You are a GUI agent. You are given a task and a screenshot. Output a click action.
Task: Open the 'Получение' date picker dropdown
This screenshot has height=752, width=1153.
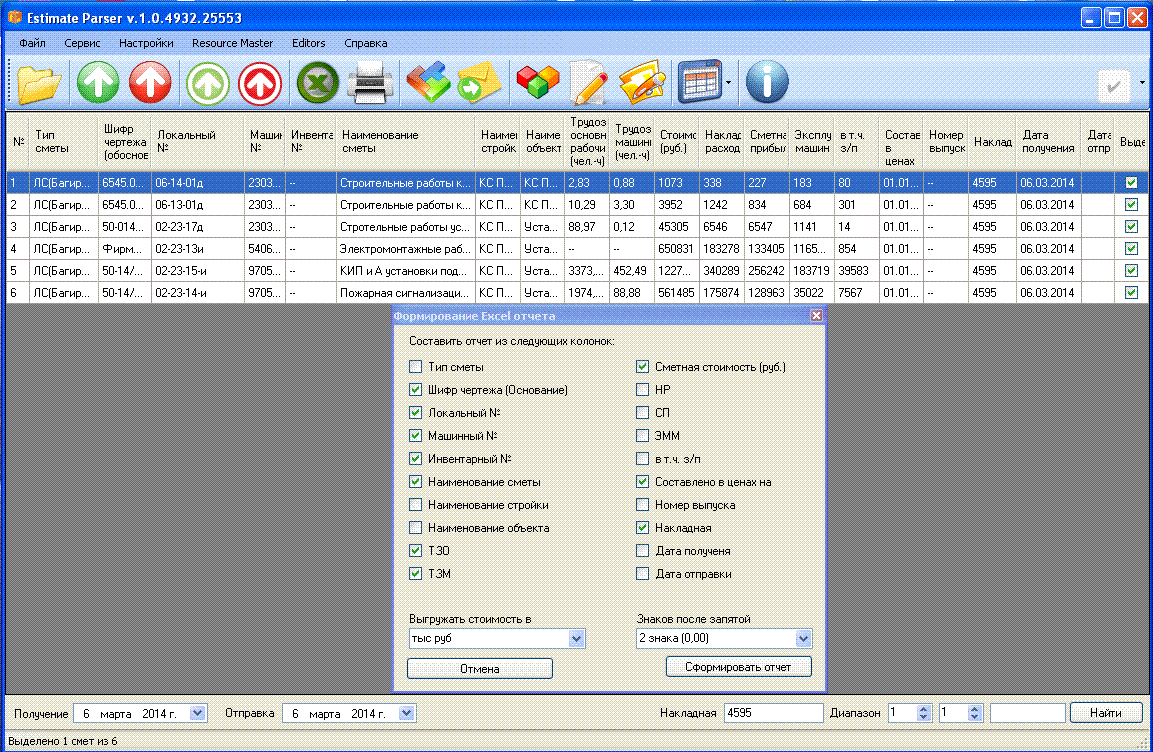click(197, 713)
